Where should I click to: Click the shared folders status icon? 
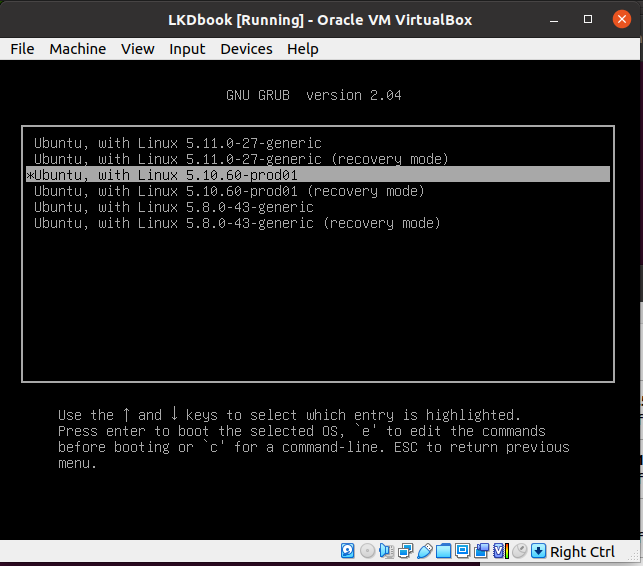[443, 551]
